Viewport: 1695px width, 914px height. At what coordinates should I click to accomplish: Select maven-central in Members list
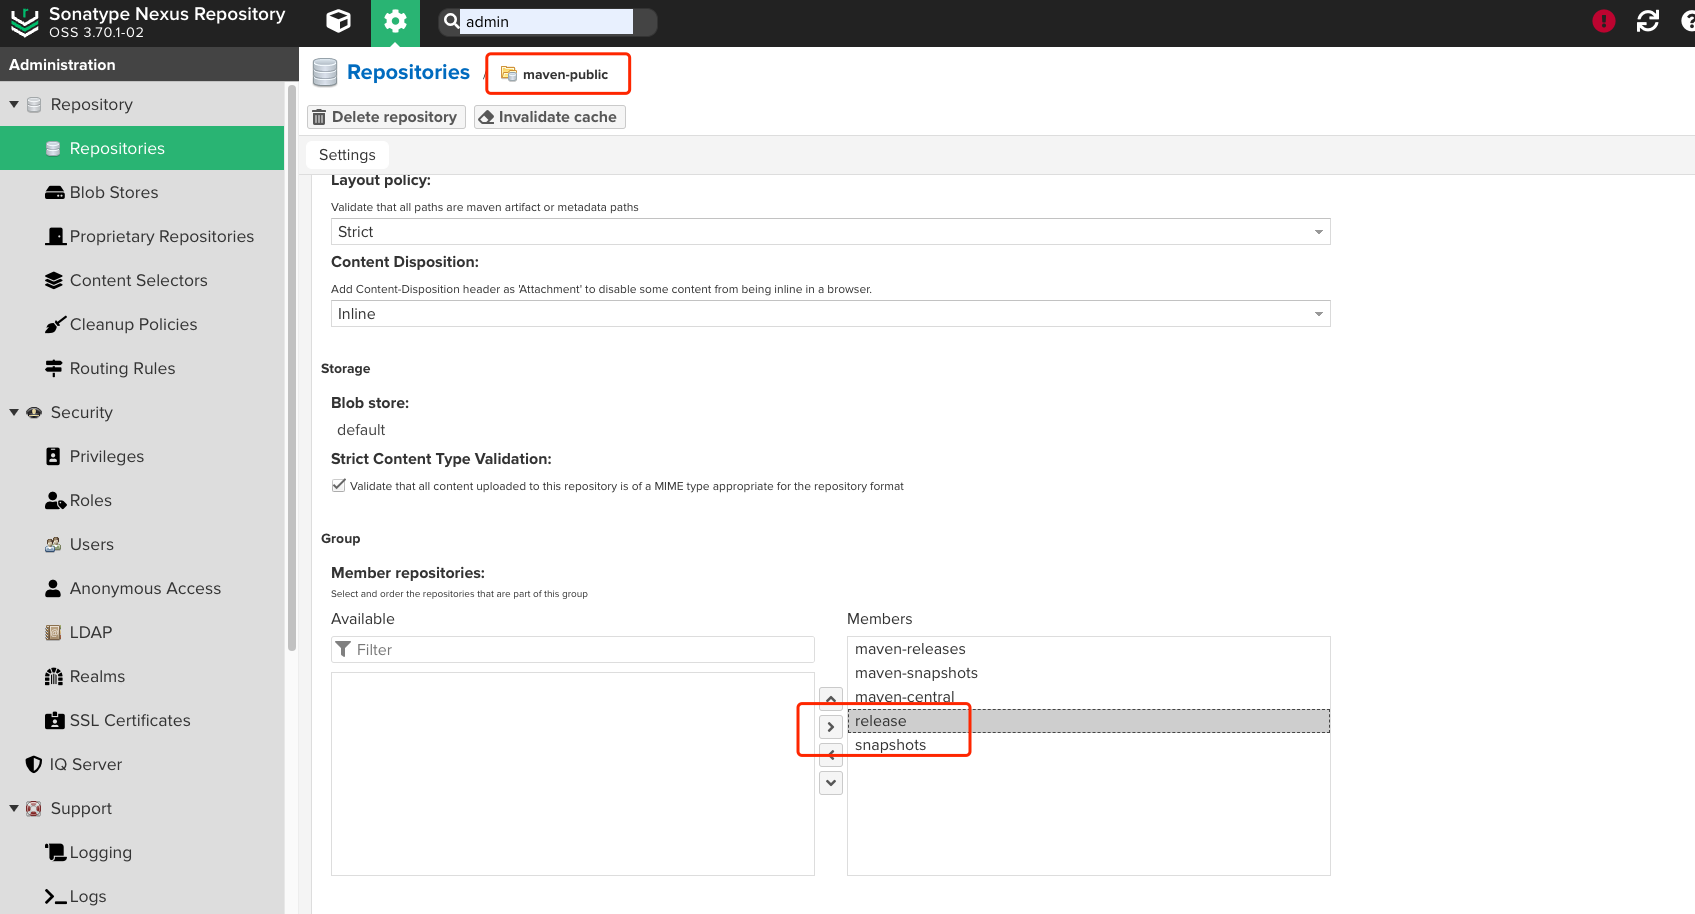(x=1088, y=697)
